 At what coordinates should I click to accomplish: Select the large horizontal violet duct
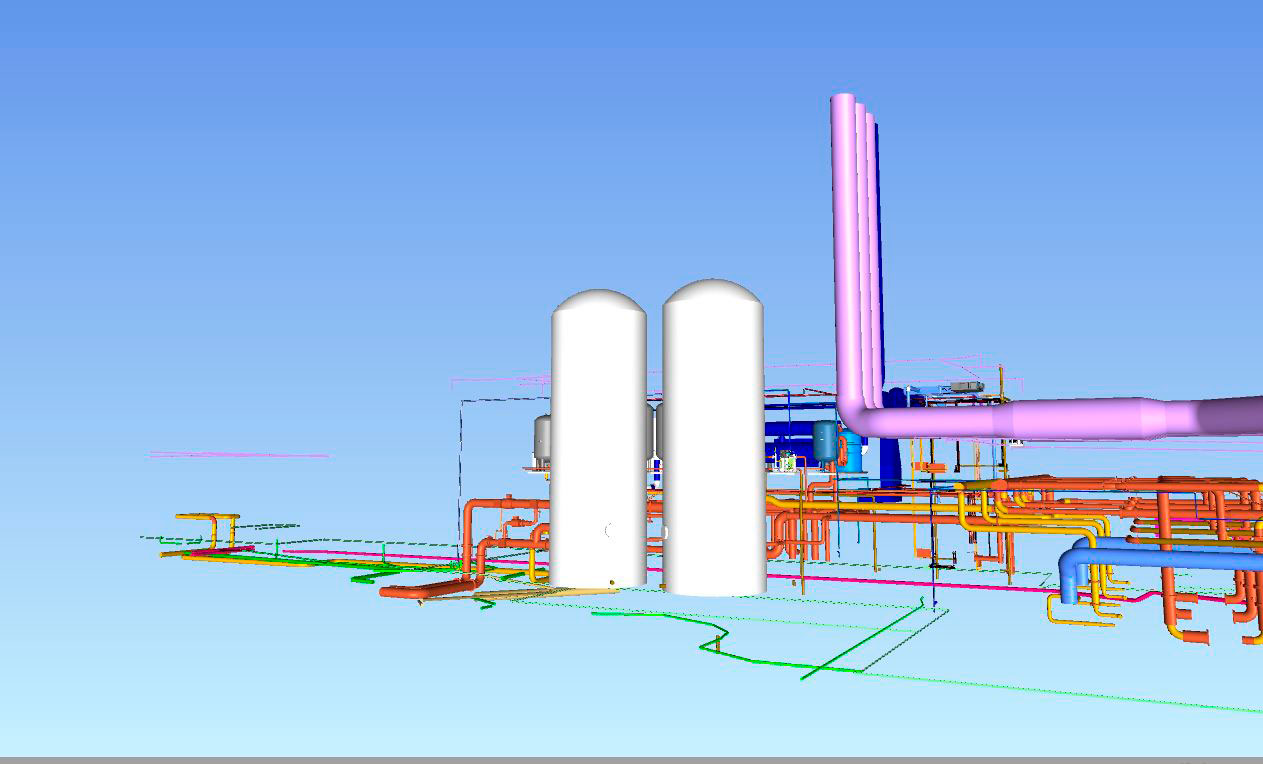tap(1060, 419)
